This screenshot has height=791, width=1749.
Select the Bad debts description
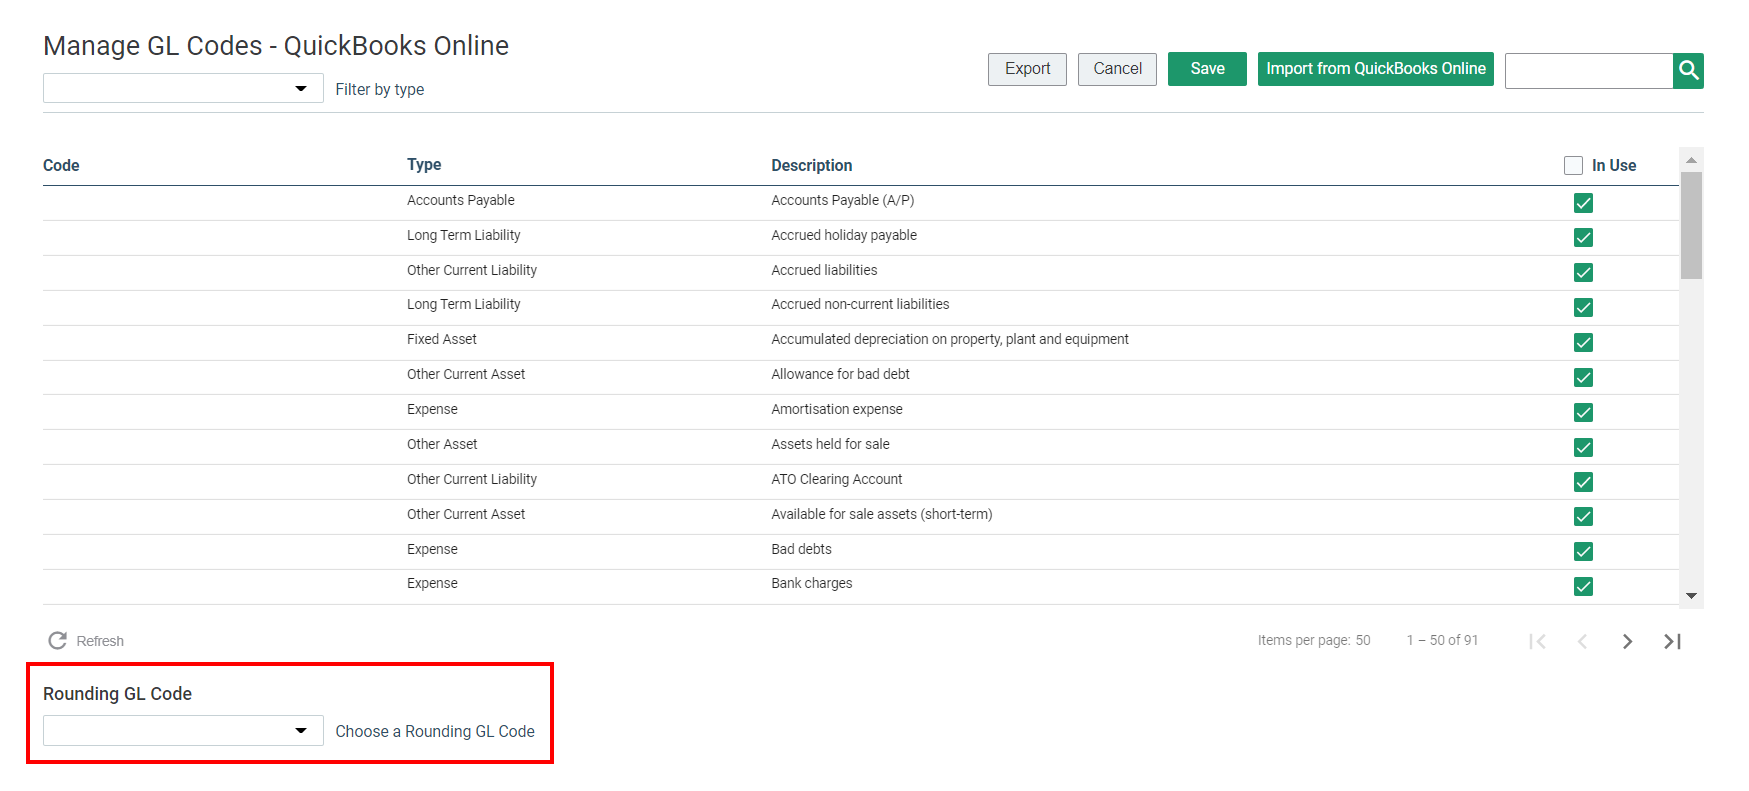801,549
